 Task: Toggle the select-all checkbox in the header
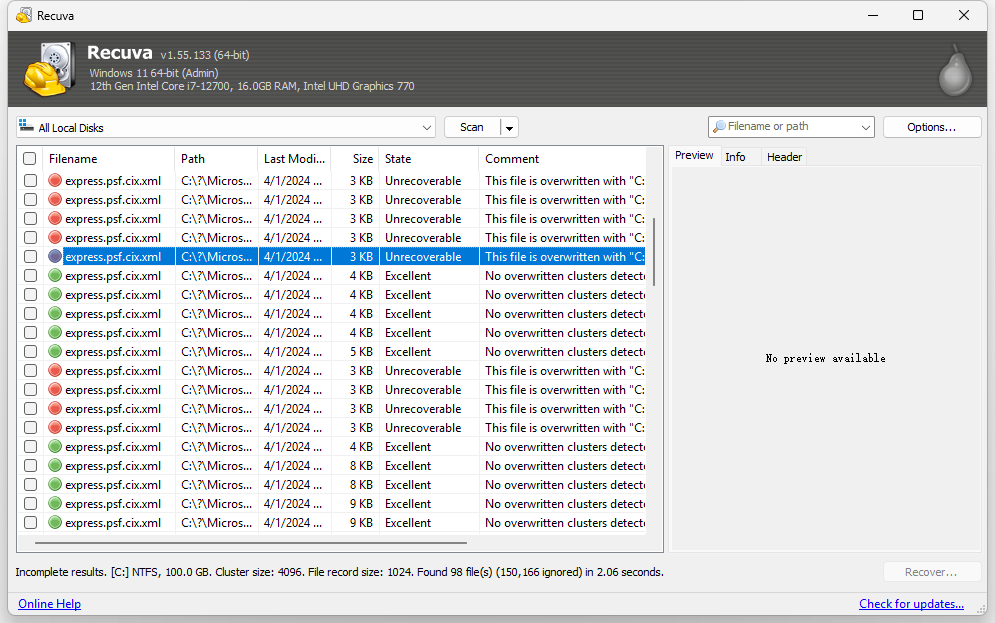pos(30,159)
